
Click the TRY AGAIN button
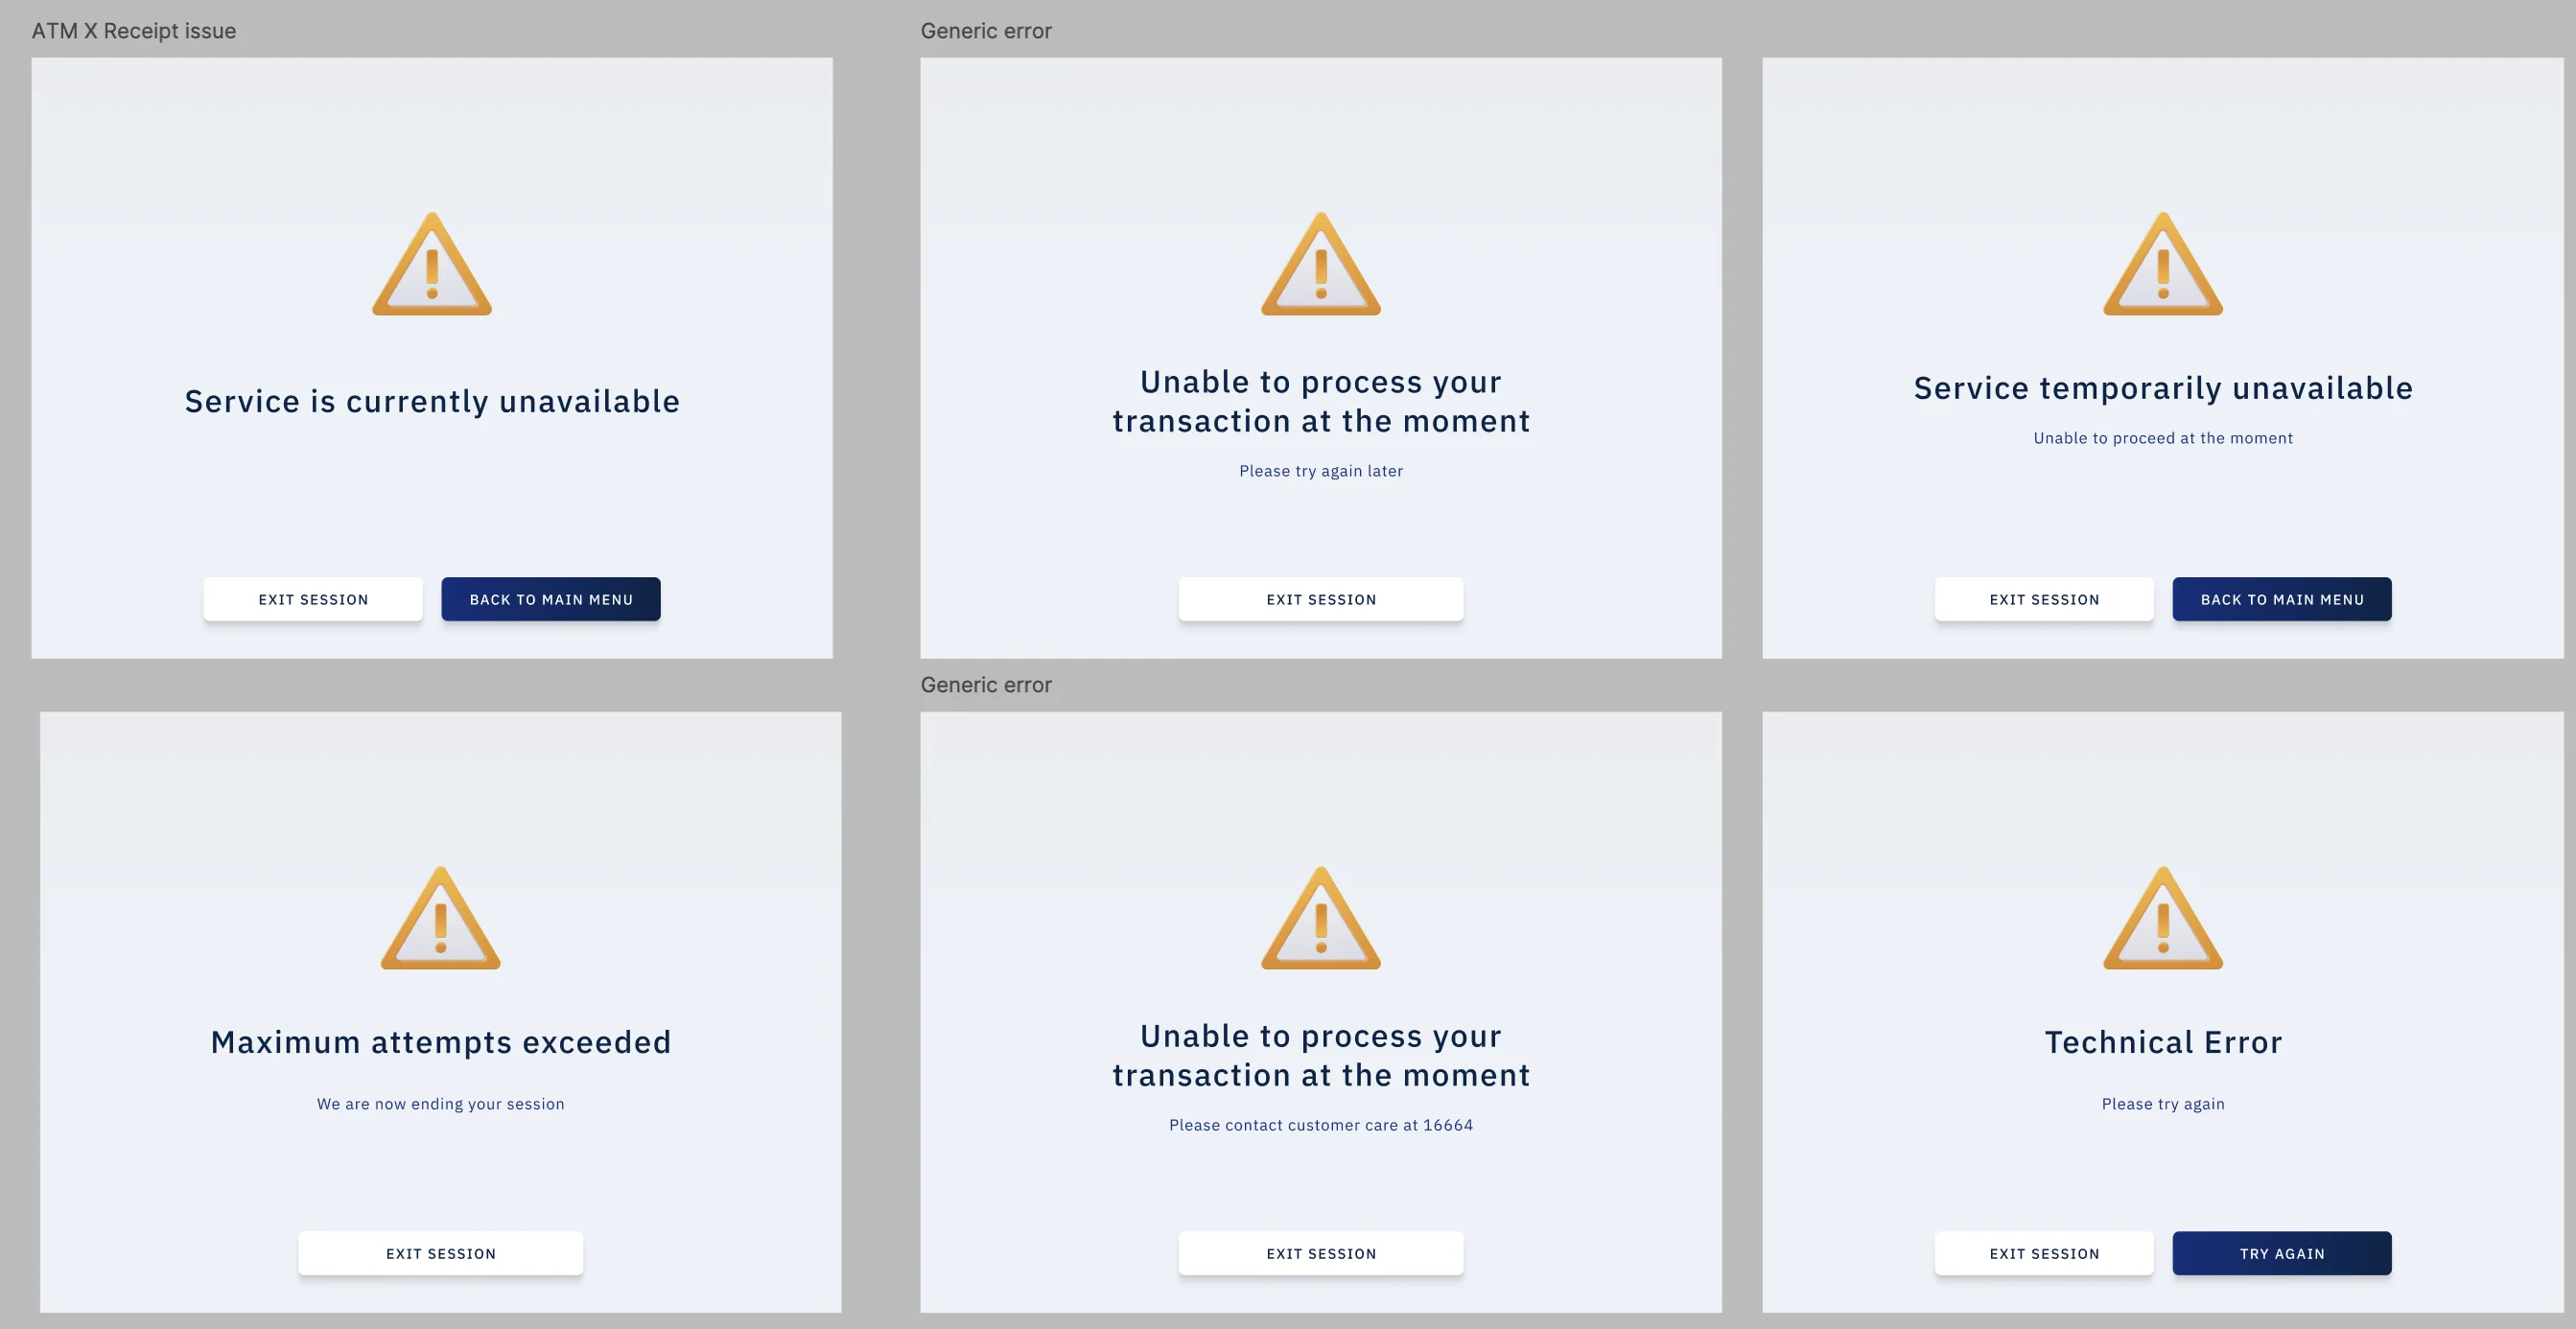point(2282,1253)
